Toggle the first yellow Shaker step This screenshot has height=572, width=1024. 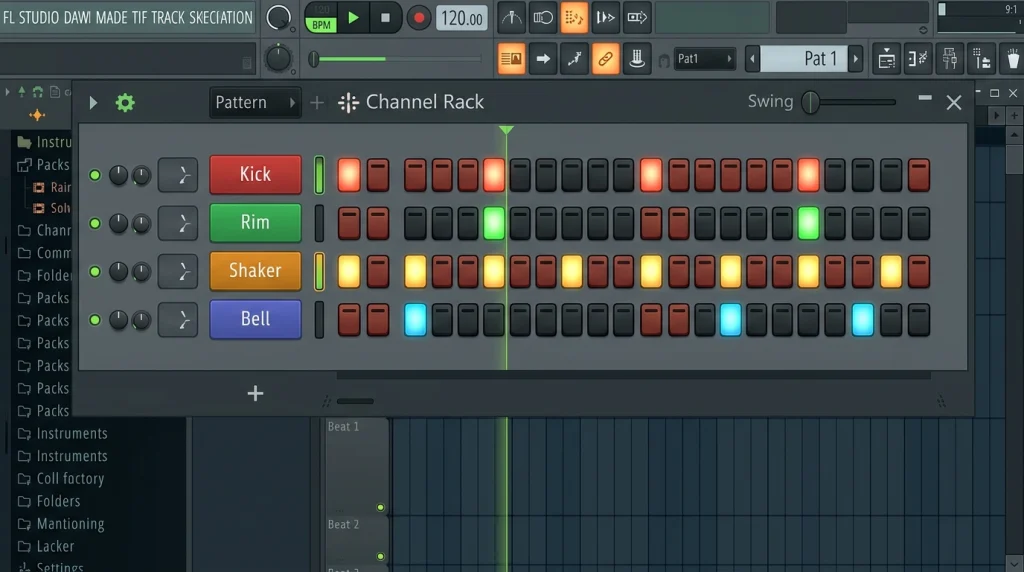coord(349,272)
